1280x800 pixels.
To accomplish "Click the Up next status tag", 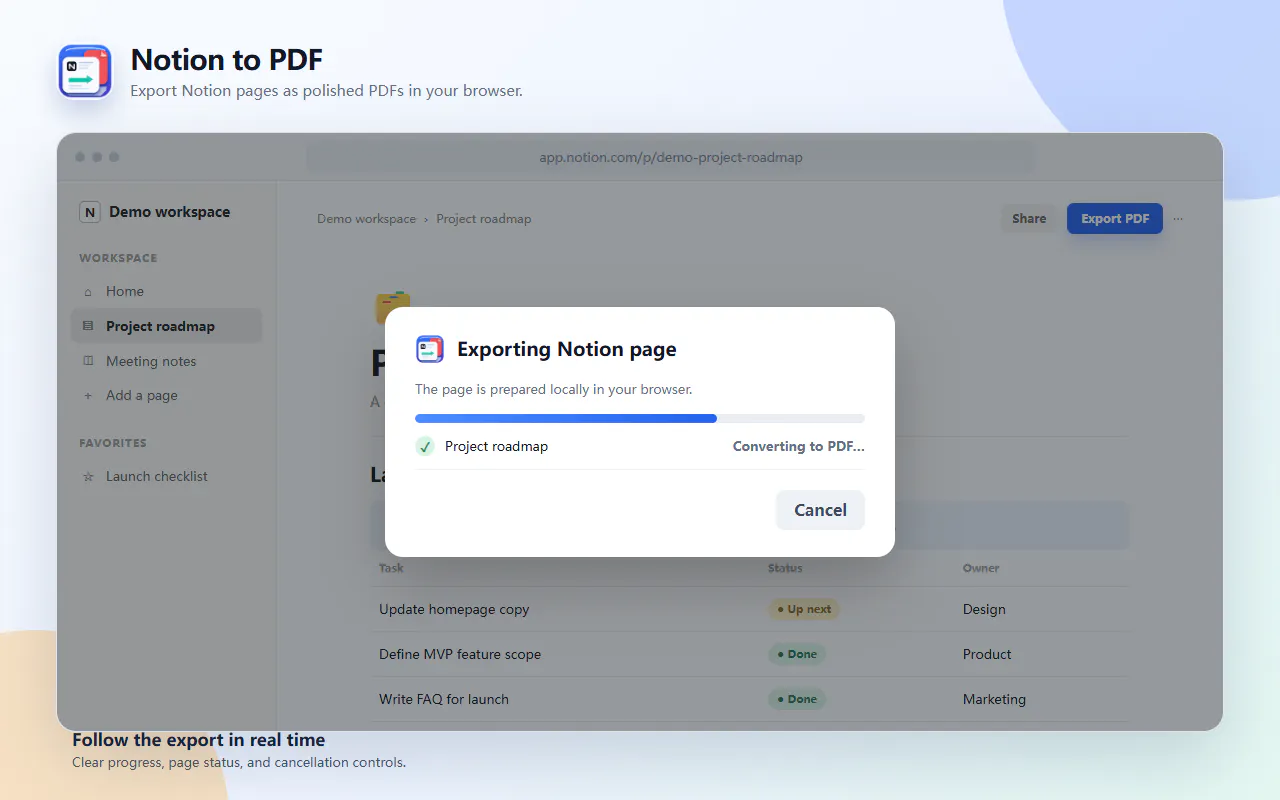I will pyautogui.click(x=803, y=609).
